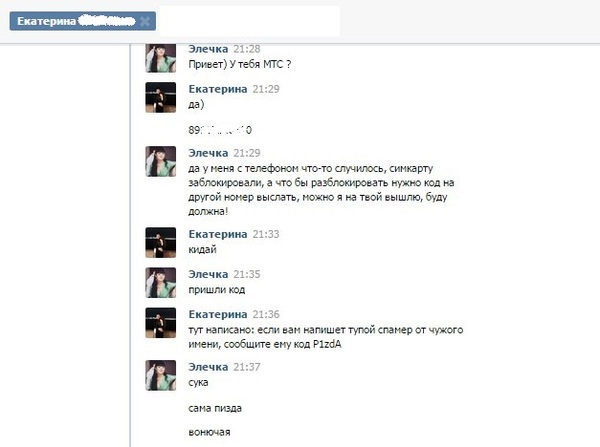The image size is (600, 447).
Task: Select the message 'пришли код'
Action: pos(217,290)
